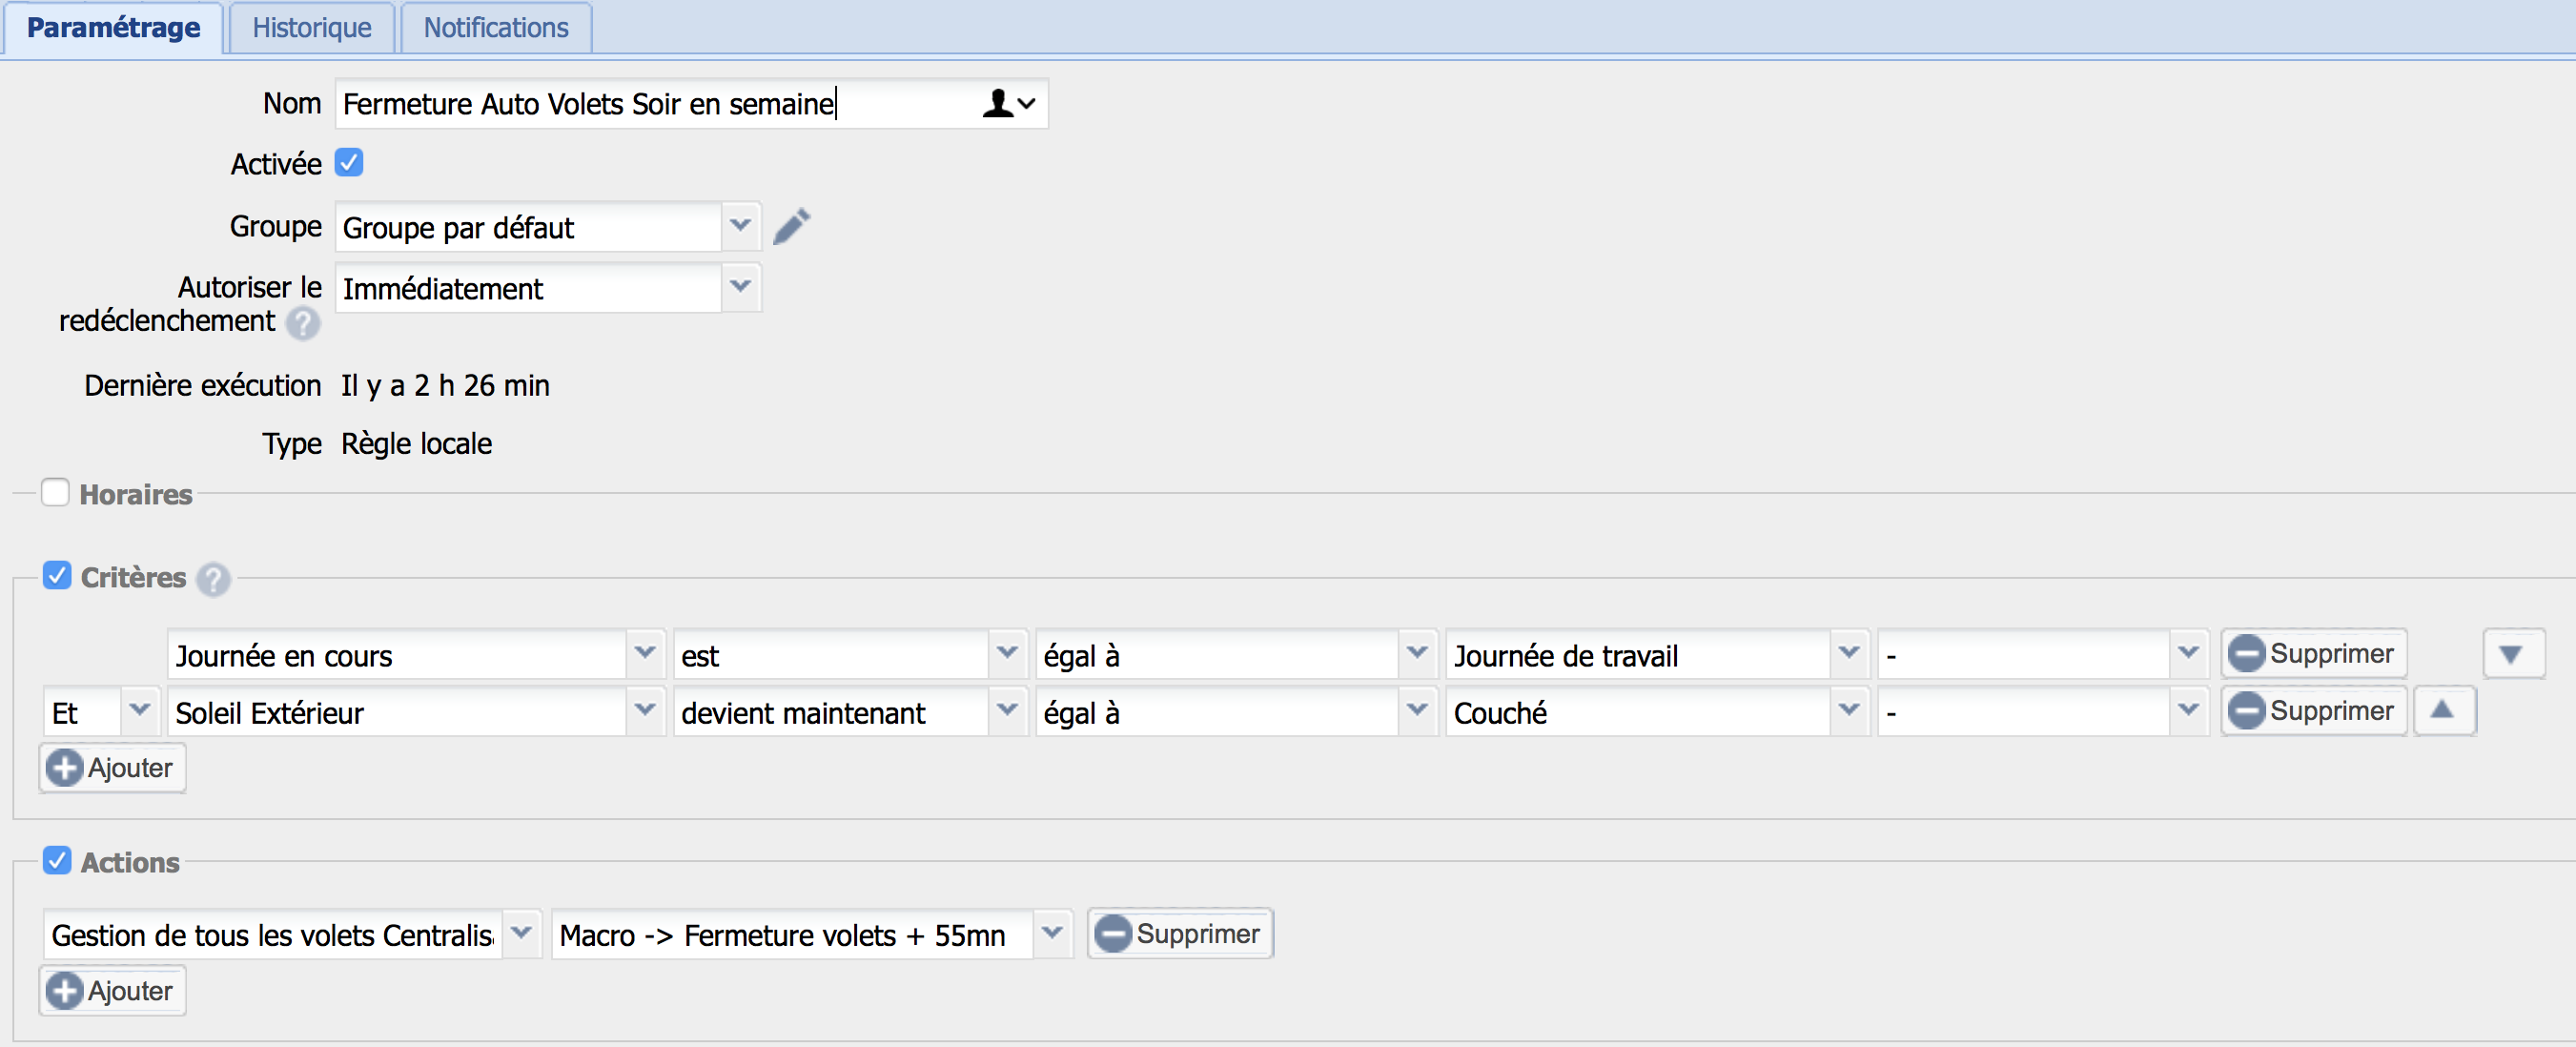Enable the Horaires checkbox
The image size is (2576, 1047).
(55, 492)
